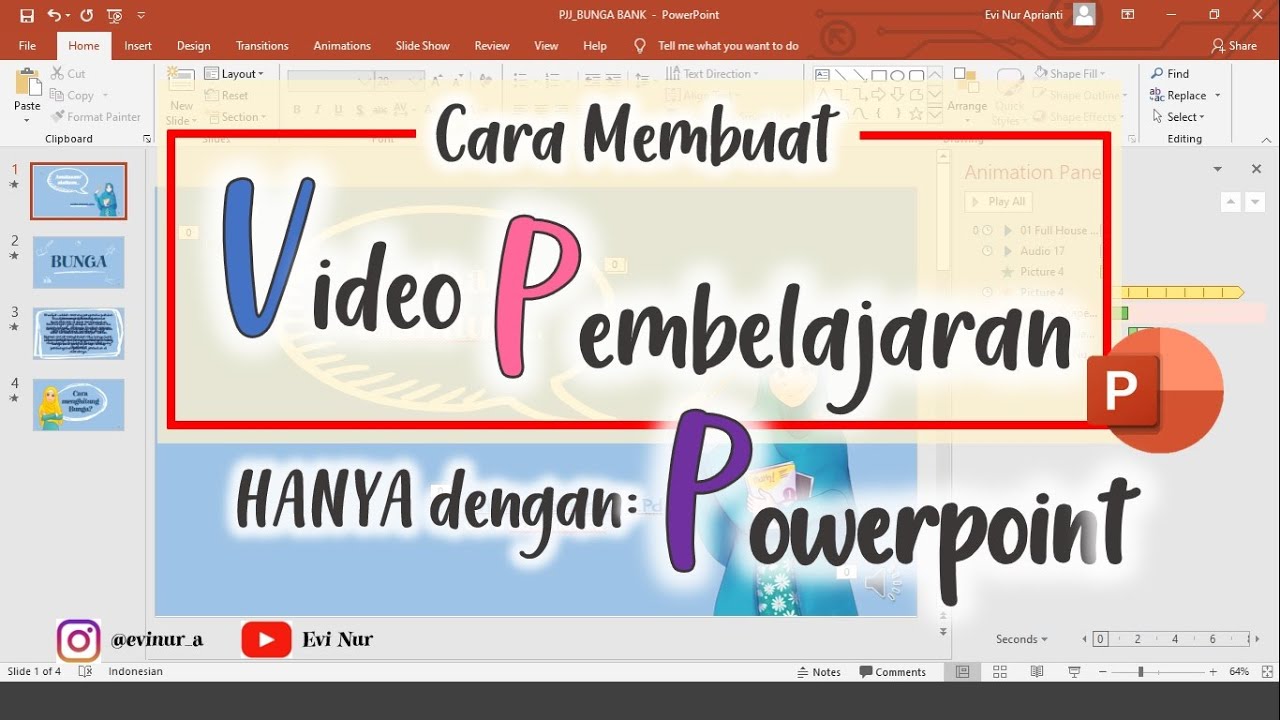Viewport: 1280px width, 720px height.
Task: Open the Animations tab
Action: click(x=342, y=46)
